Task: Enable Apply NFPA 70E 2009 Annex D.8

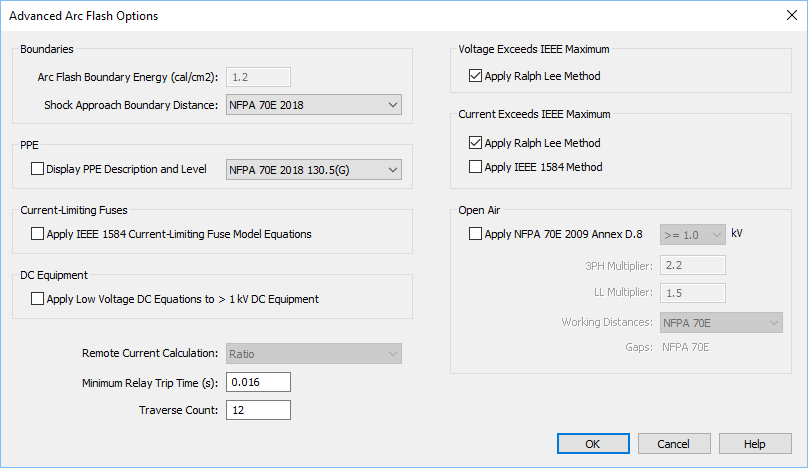Action: pos(475,234)
